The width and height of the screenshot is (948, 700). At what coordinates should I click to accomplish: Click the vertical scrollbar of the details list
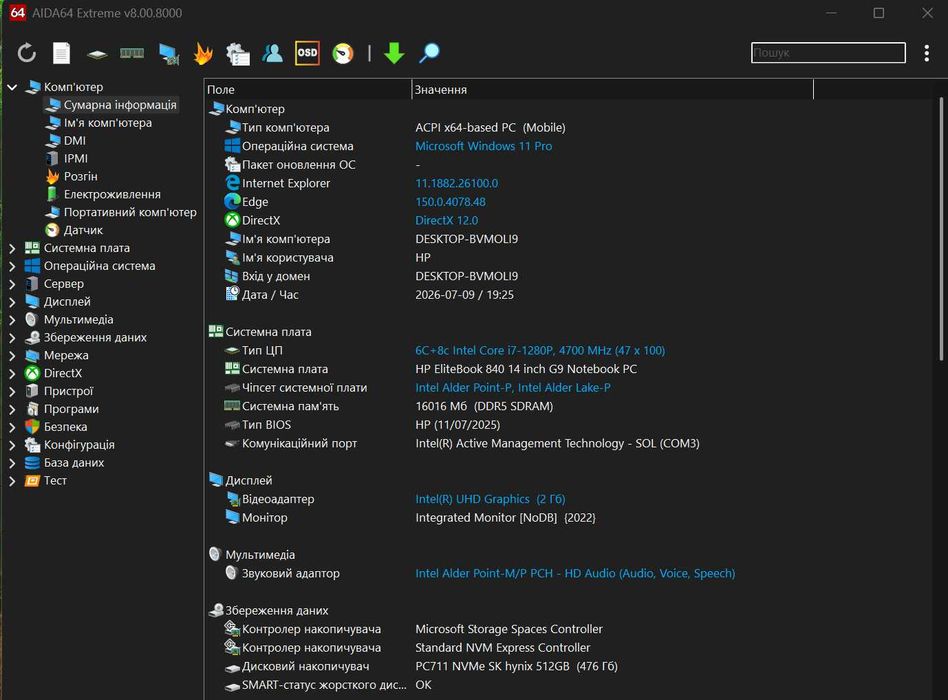(x=941, y=230)
